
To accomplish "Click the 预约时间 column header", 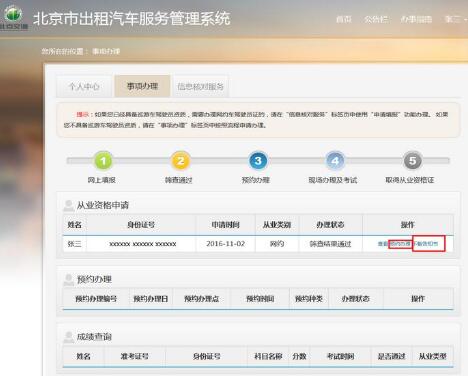I will click(x=260, y=299).
